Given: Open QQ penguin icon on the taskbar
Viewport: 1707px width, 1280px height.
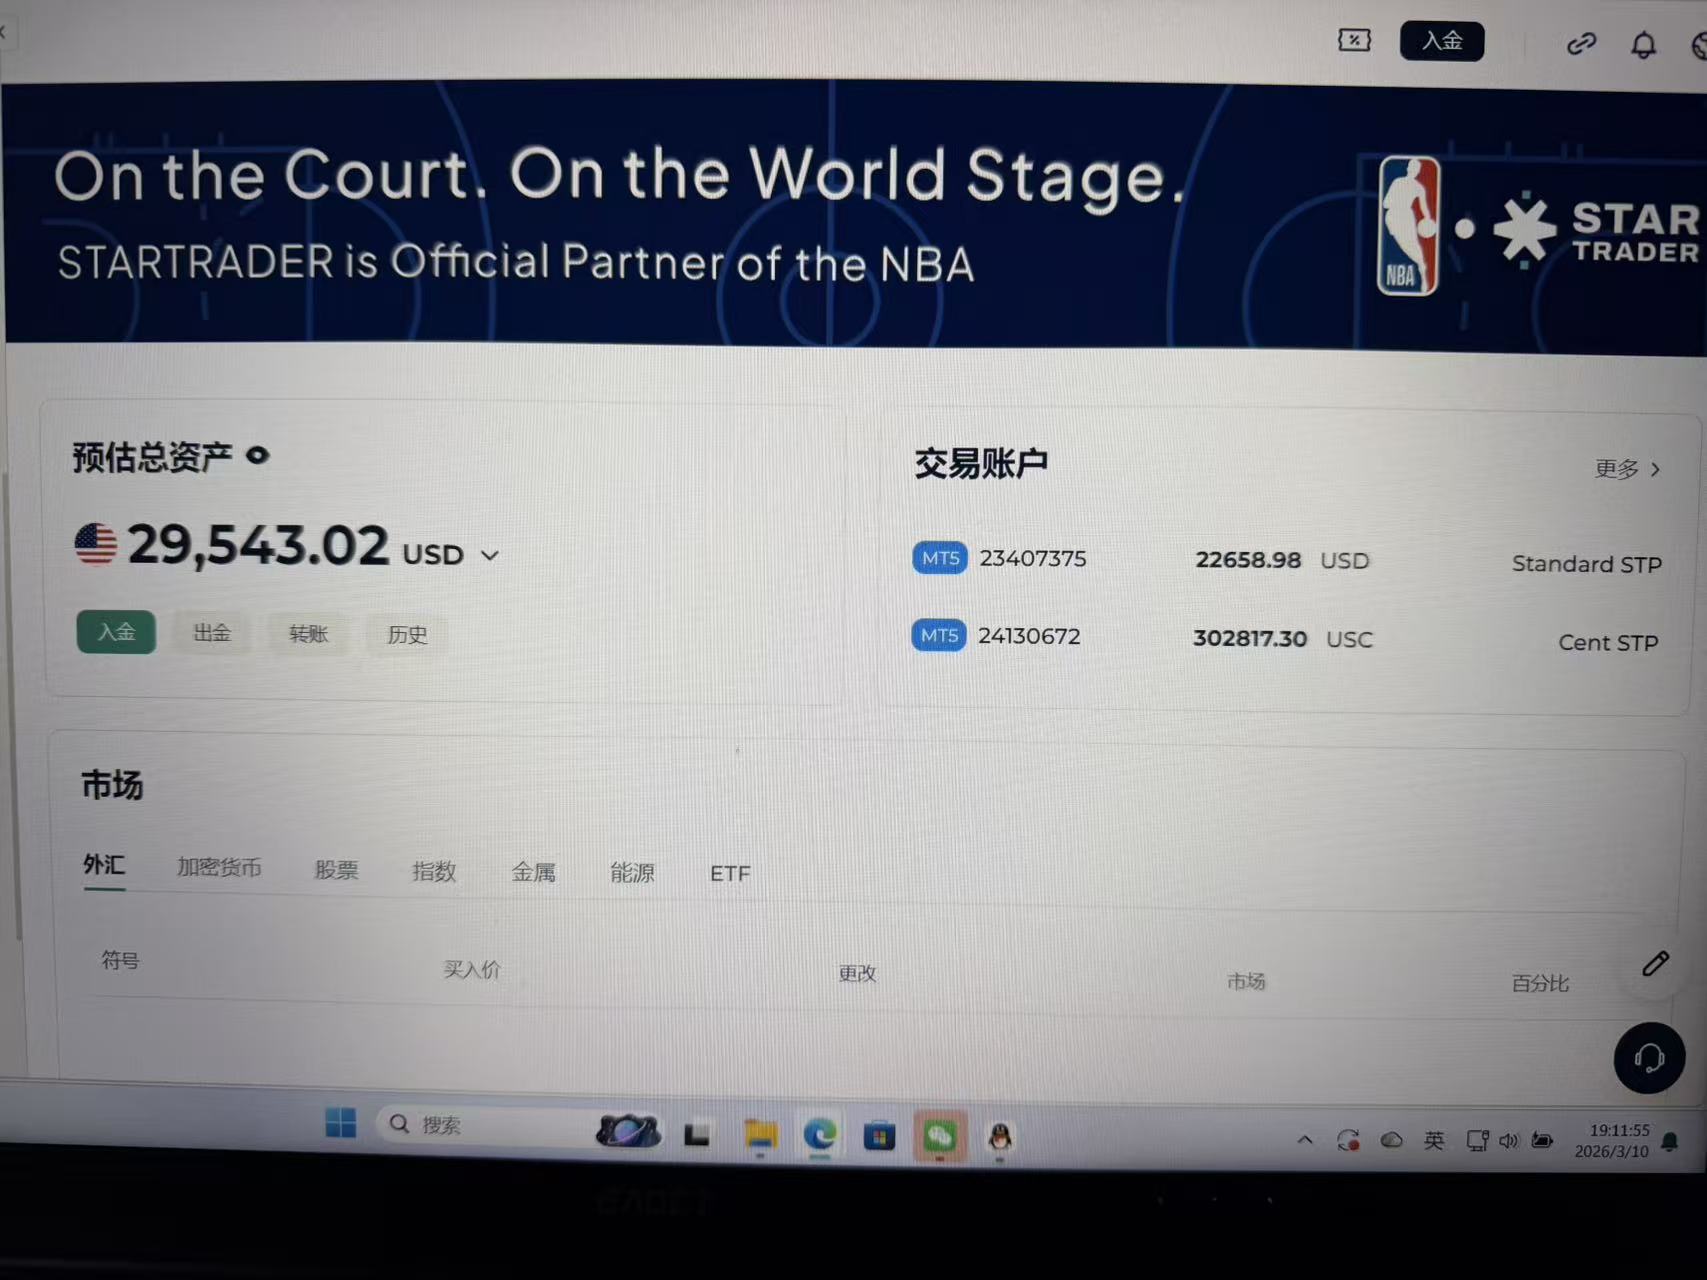Looking at the screenshot, I should click(x=1000, y=1138).
